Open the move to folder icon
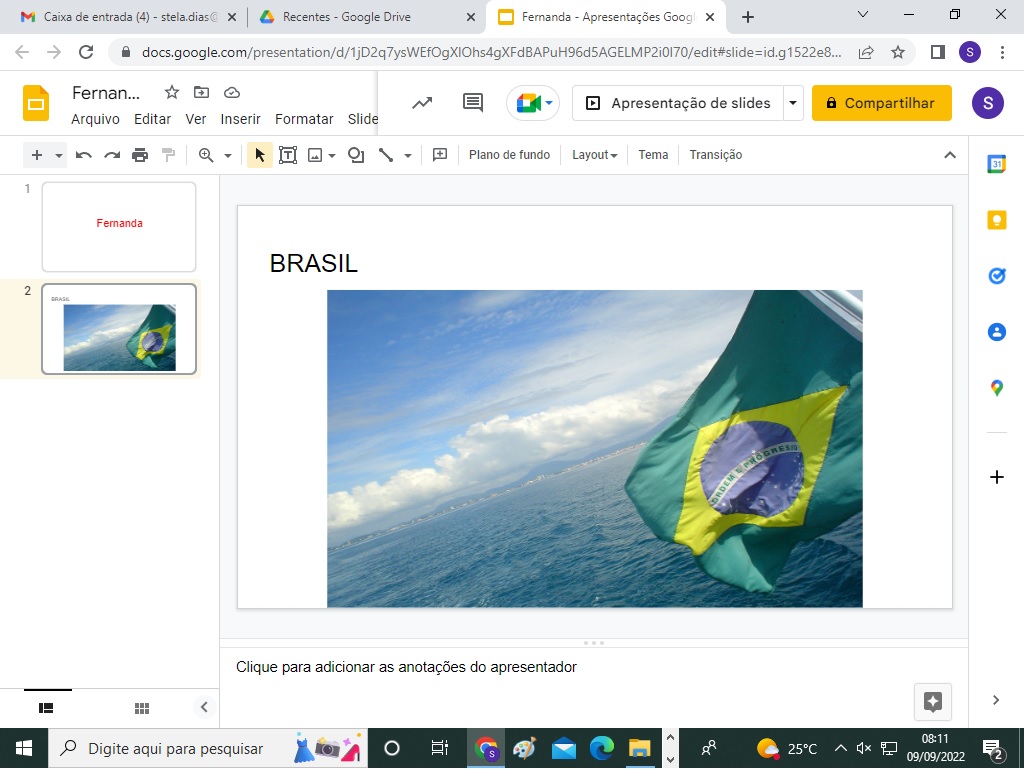Image resolution: width=1024 pixels, height=769 pixels. 201,93
